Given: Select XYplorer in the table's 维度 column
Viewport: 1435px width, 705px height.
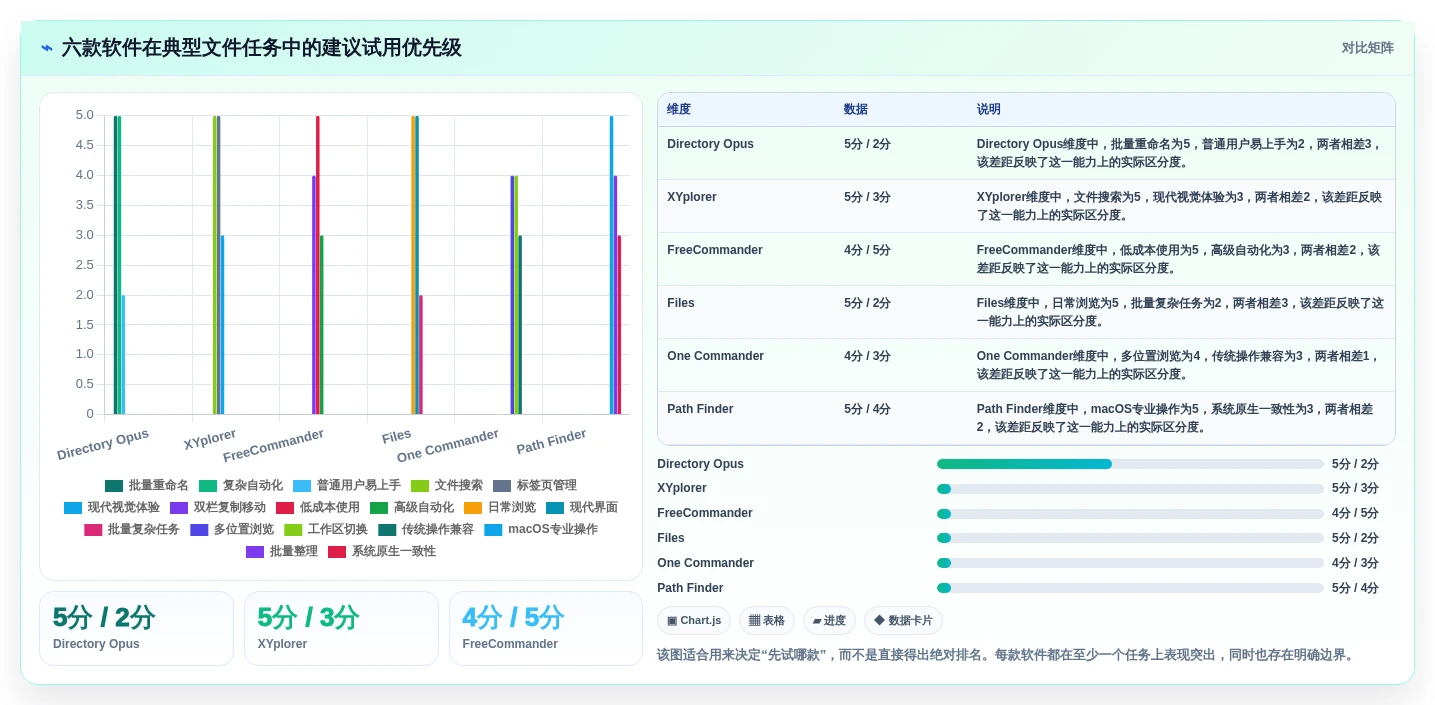Looking at the screenshot, I should coord(692,197).
